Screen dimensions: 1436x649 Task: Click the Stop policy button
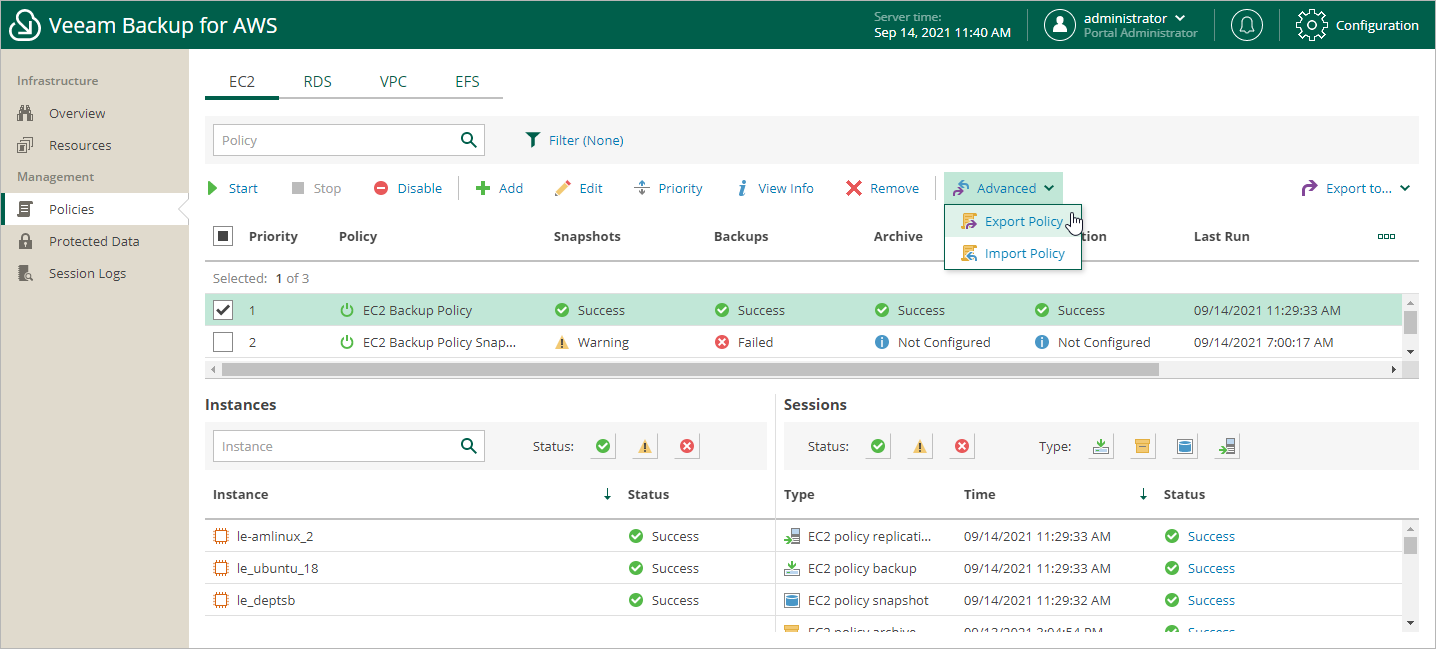(316, 188)
